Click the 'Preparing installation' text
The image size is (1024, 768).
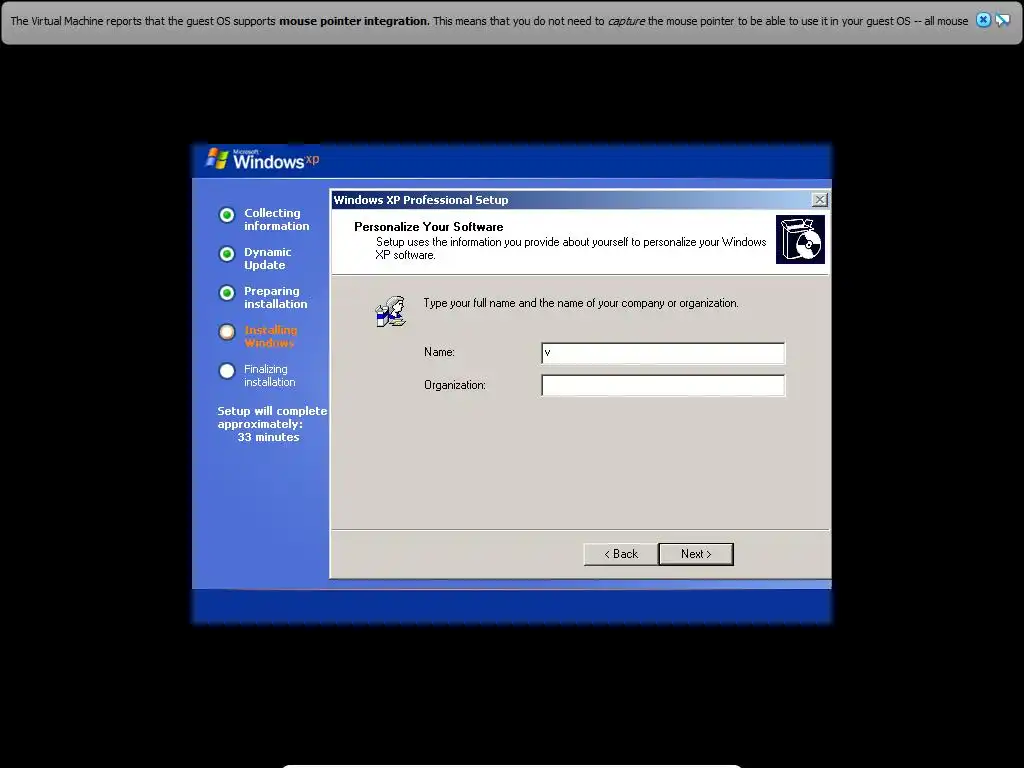click(x=276, y=298)
